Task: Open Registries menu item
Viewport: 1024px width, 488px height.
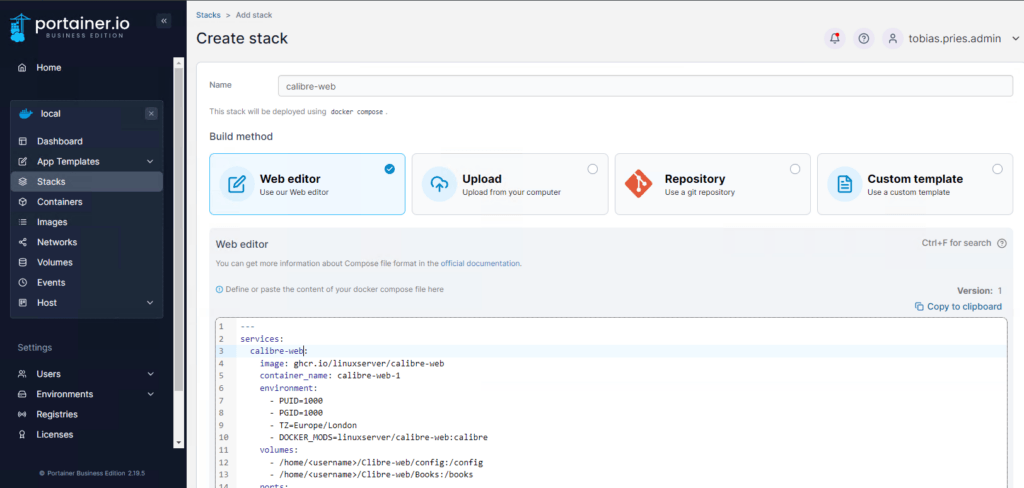Action: (x=57, y=415)
